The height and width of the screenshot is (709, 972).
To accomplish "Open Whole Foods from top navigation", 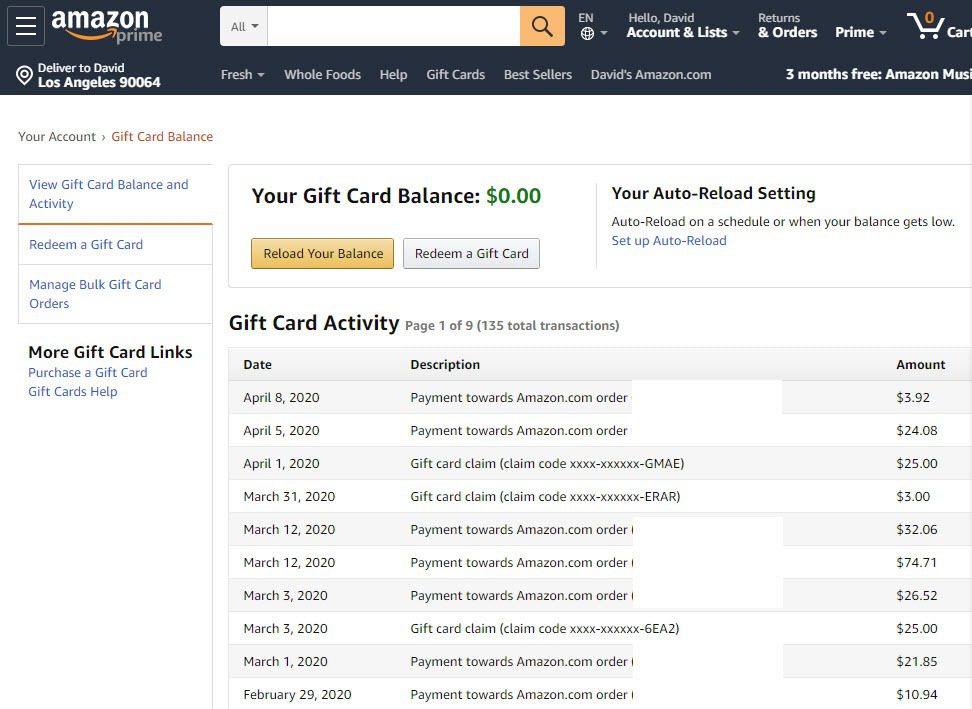I will pos(322,74).
